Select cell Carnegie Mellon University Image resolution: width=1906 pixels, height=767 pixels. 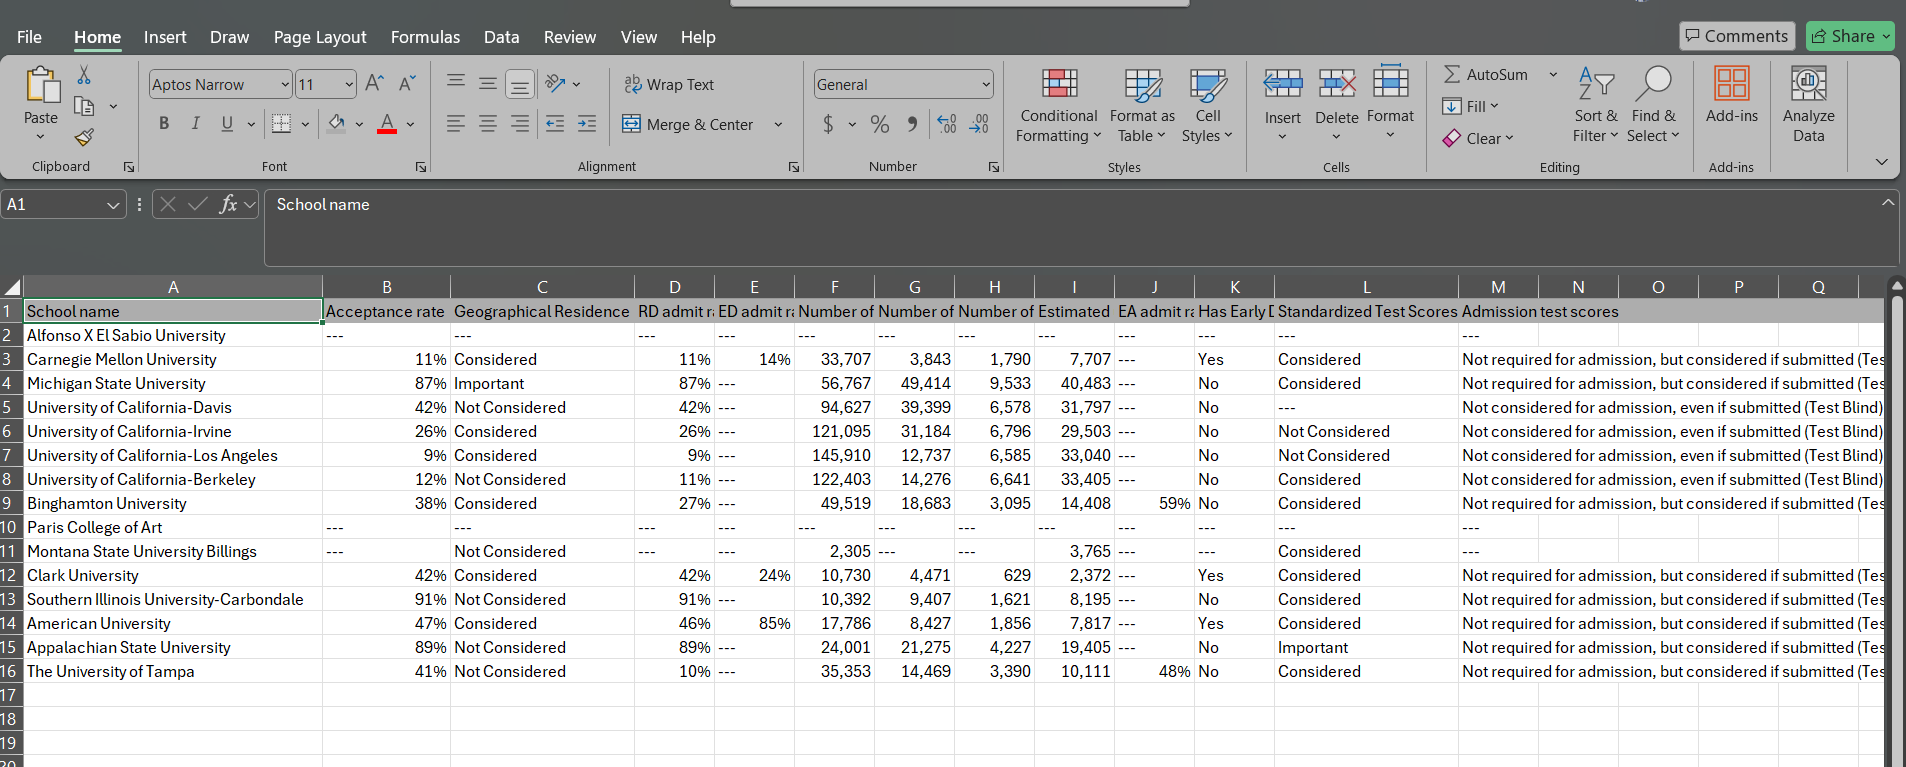pos(172,359)
